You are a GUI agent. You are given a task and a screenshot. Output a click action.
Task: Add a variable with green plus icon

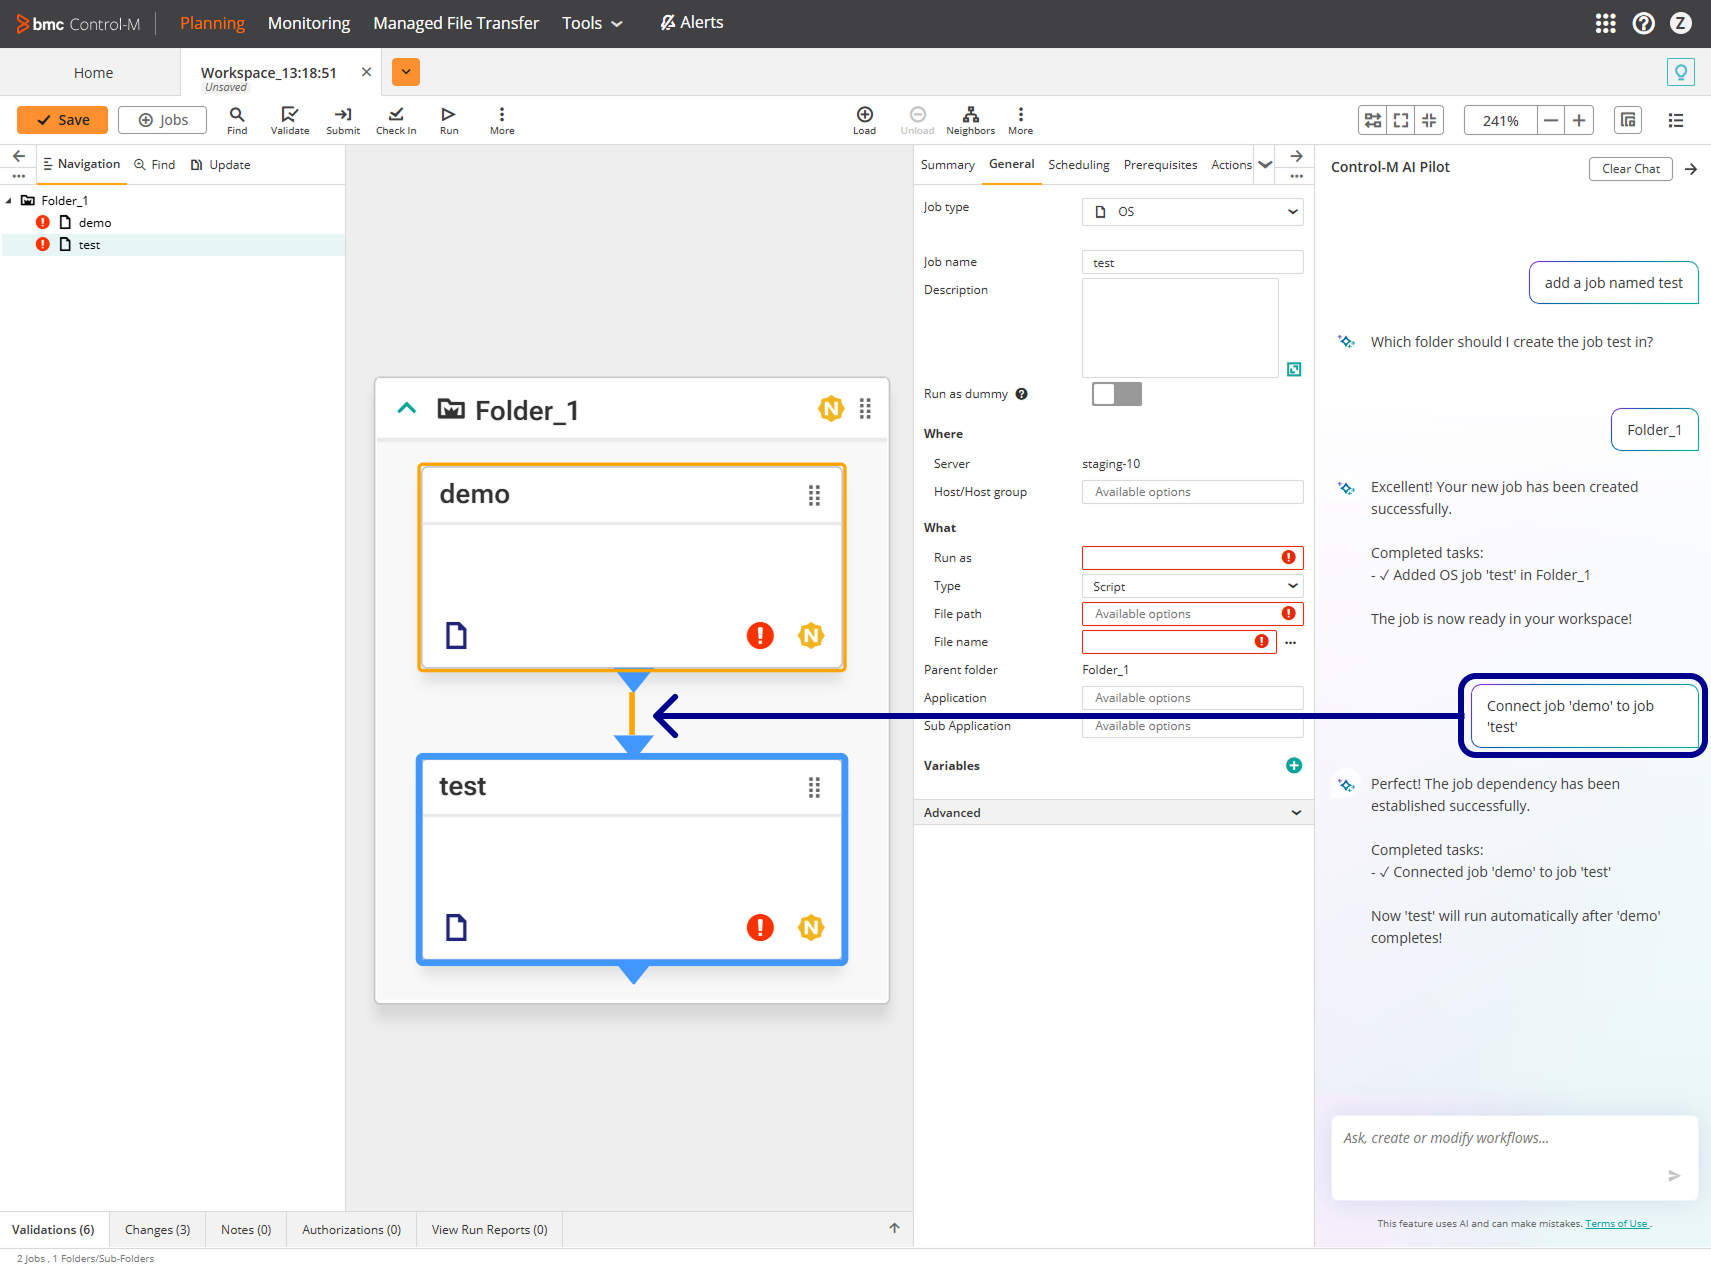tap(1293, 766)
